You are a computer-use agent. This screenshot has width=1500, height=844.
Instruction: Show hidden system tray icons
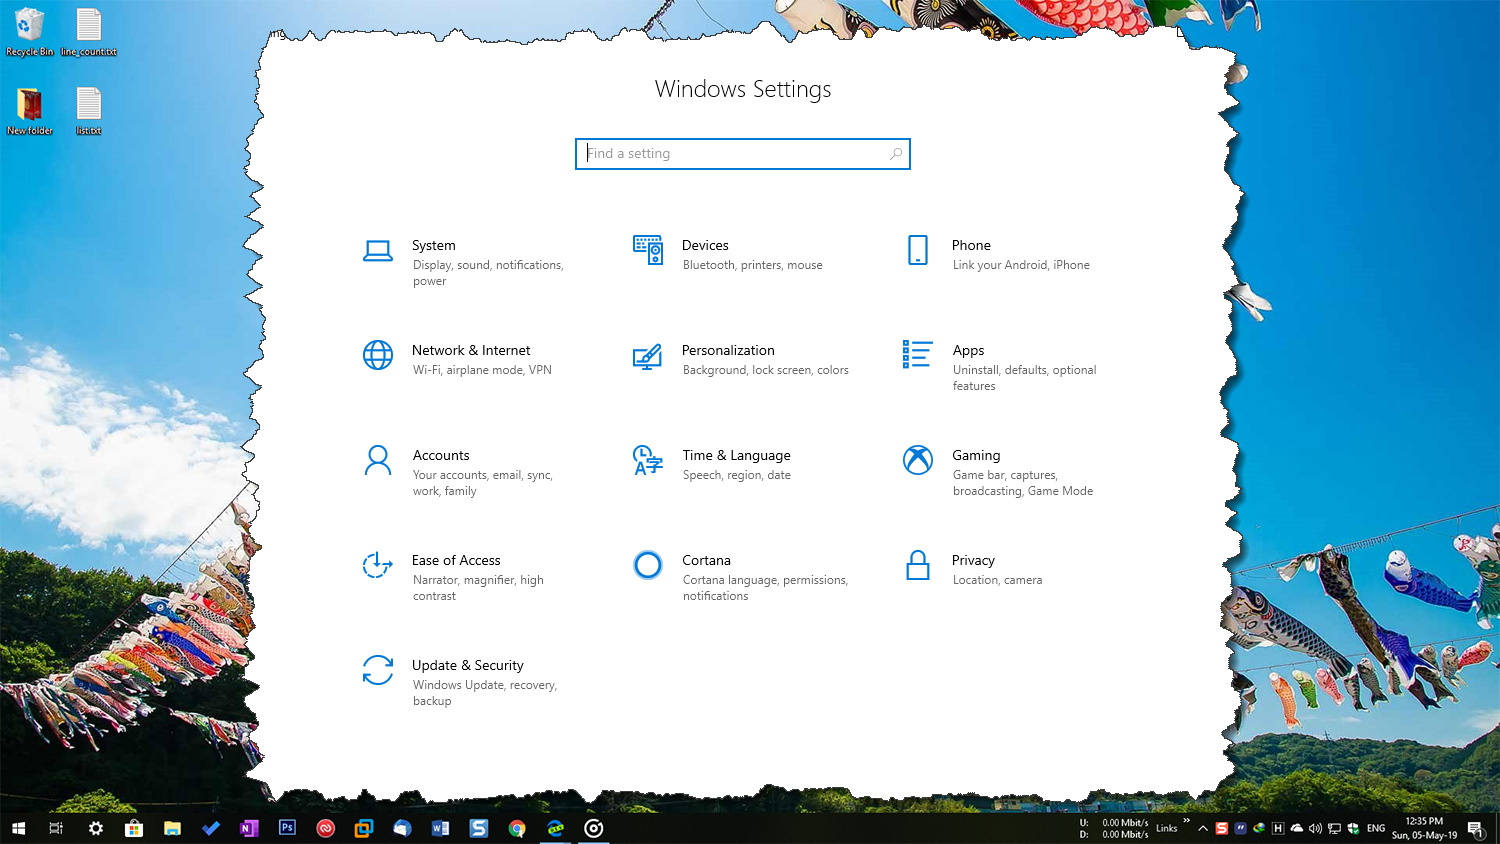click(x=1203, y=828)
